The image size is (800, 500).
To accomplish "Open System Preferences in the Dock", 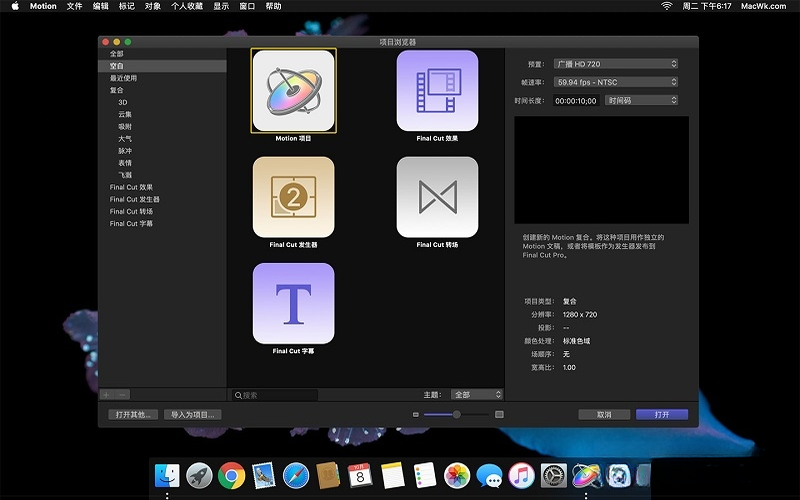I will (x=554, y=476).
